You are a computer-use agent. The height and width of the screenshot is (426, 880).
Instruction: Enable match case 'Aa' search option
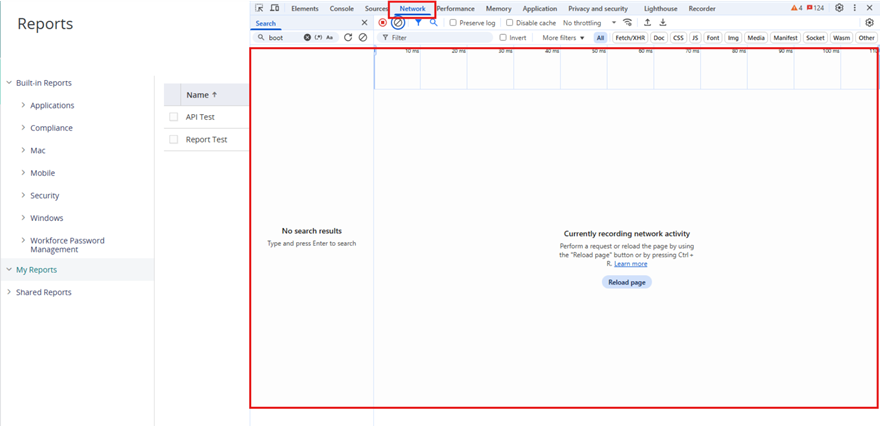pos(329,38)
